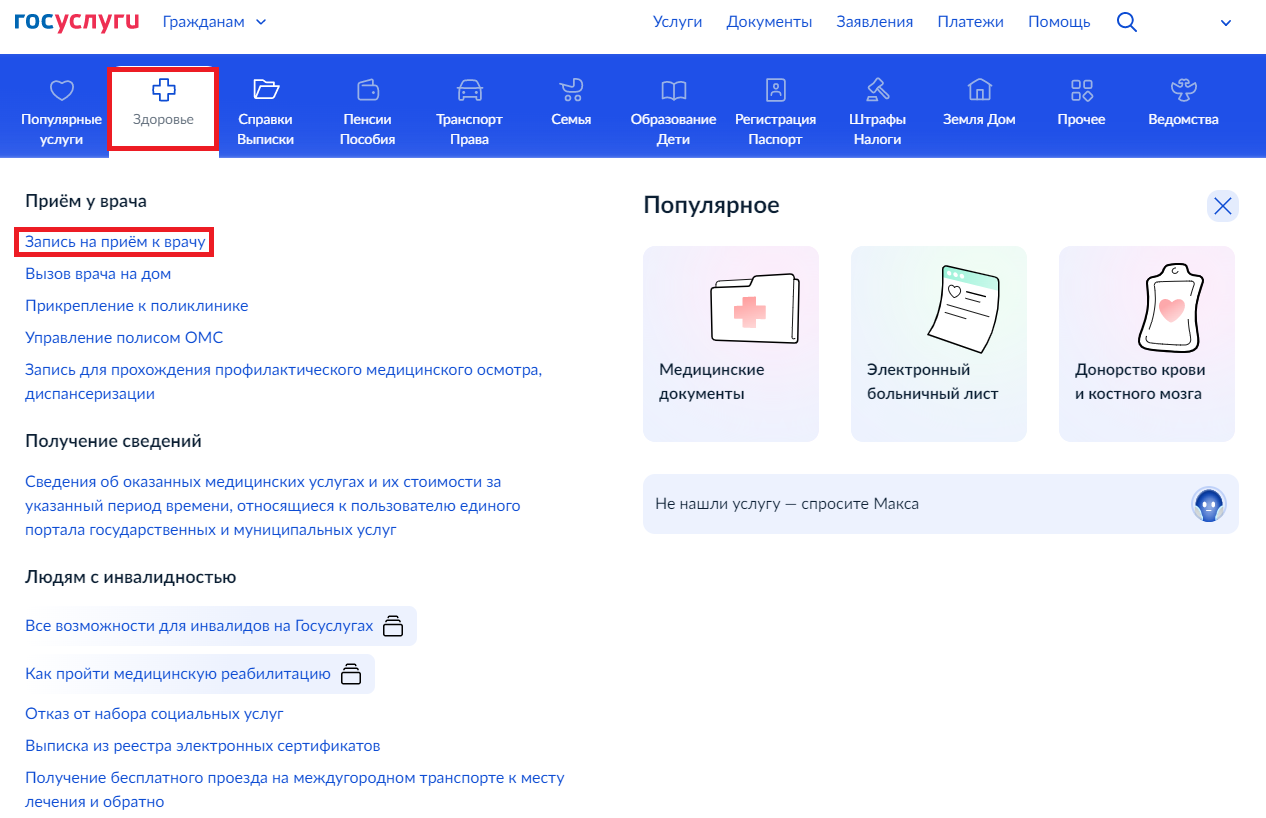Open the Ведомства category tab

[x=1183, y=105]
